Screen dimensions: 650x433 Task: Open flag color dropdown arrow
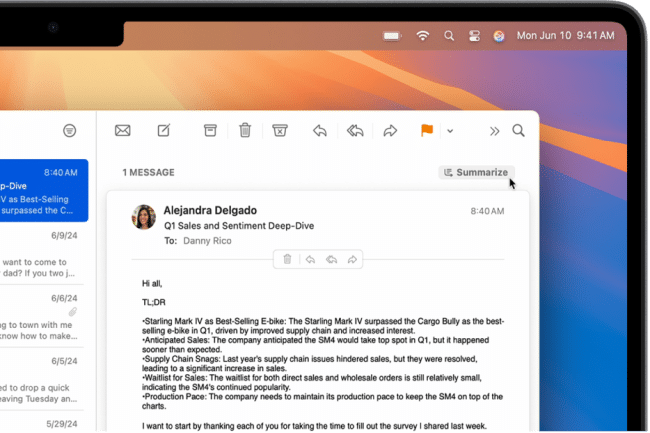pyautogui.click(x=450, y=131)
